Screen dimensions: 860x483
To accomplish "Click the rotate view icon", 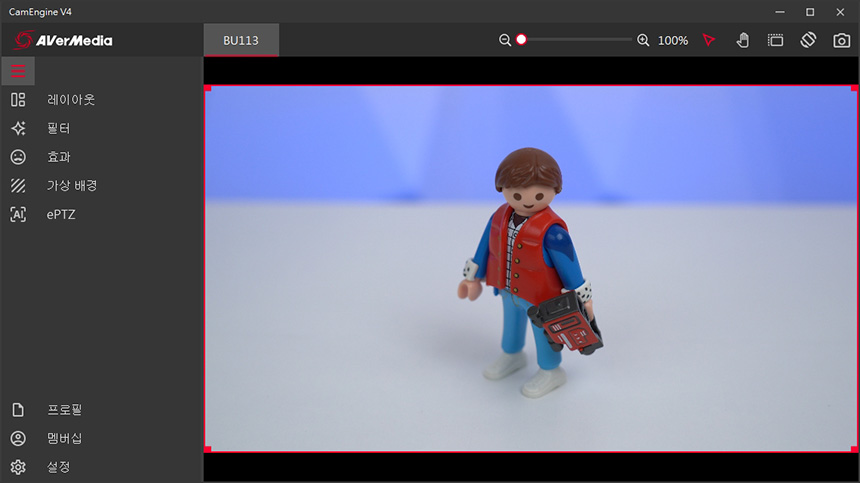I will click(x=808, y=40).
